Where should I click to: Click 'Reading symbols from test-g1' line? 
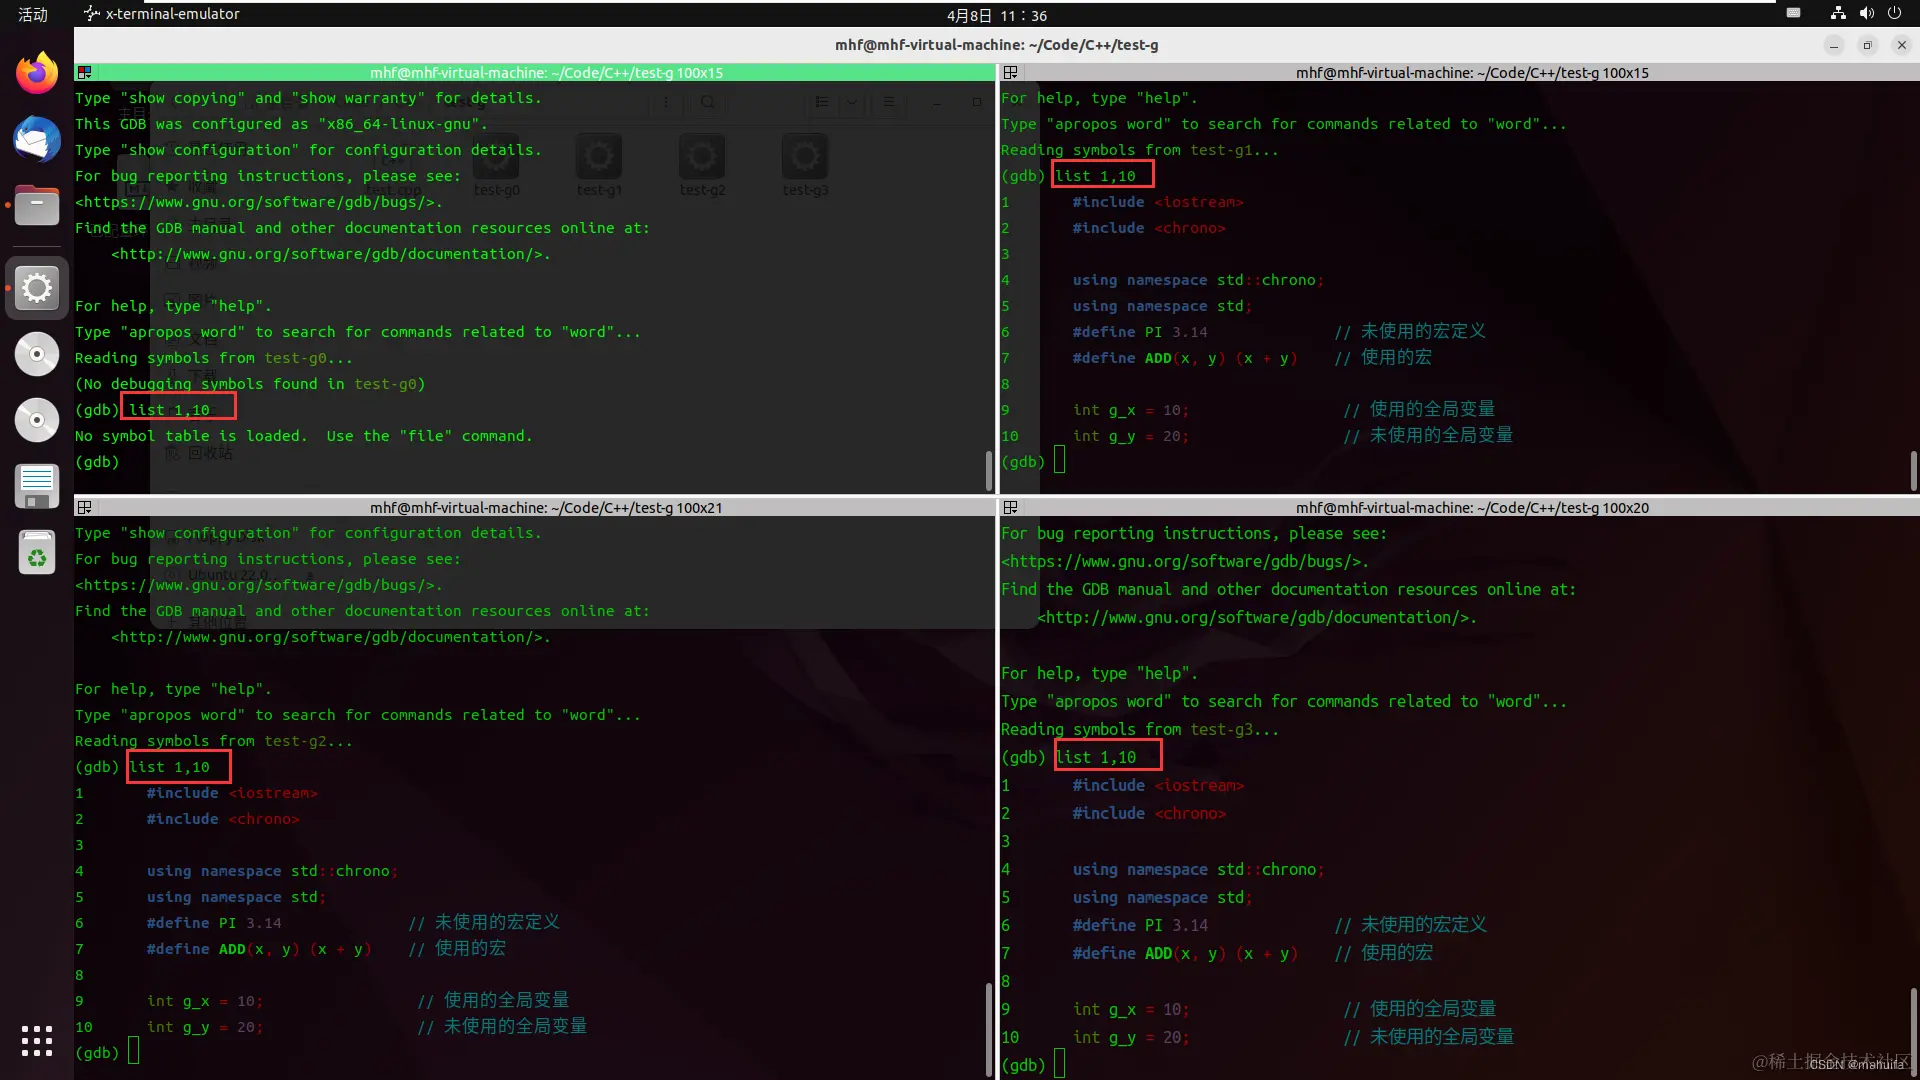[x=1139, y=150]
